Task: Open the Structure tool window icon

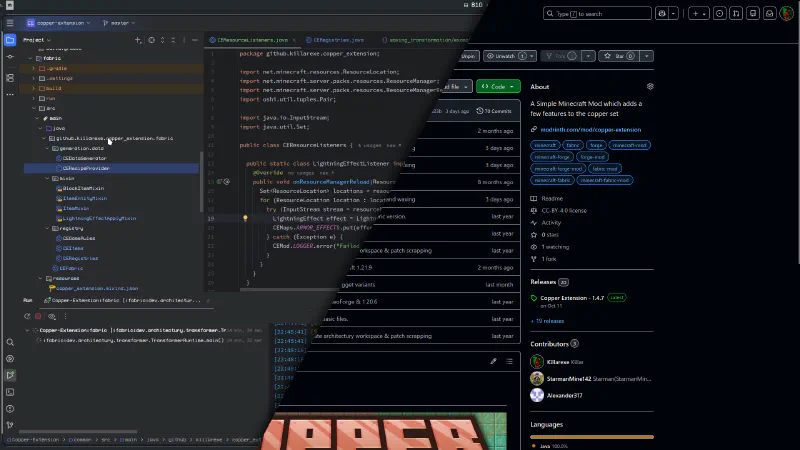Action: 10,77
